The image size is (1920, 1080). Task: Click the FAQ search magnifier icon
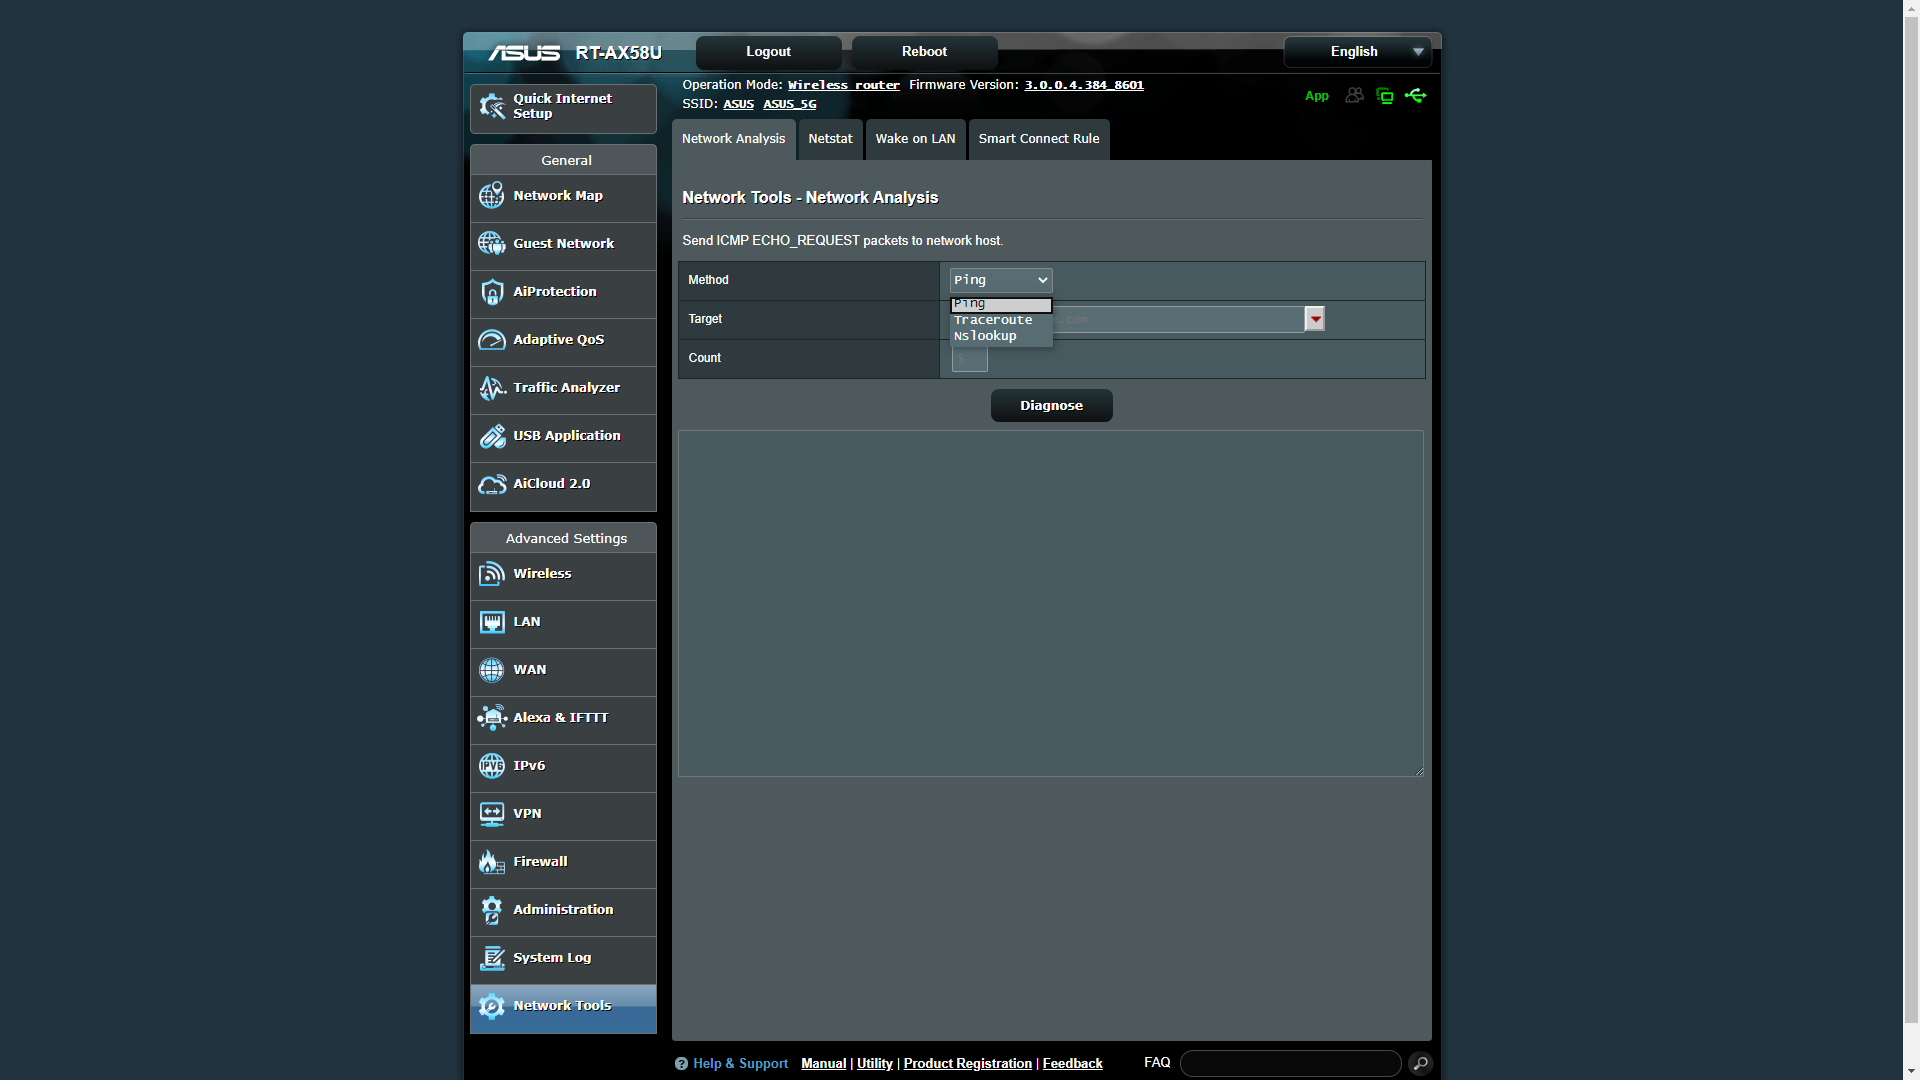coord(1420,1063)
